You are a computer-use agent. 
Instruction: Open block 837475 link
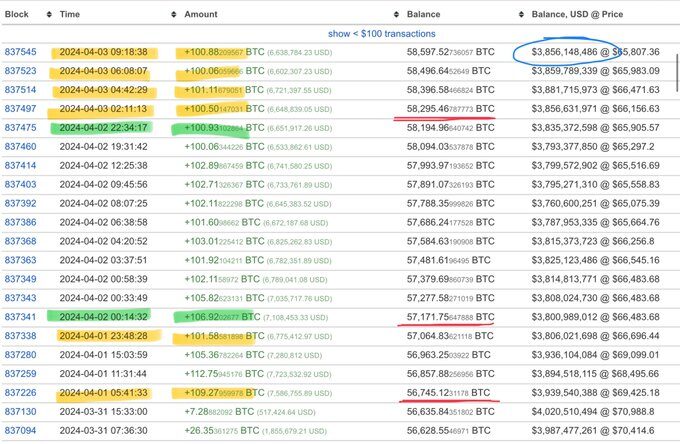pyautogui.click(x=21, y=127)
